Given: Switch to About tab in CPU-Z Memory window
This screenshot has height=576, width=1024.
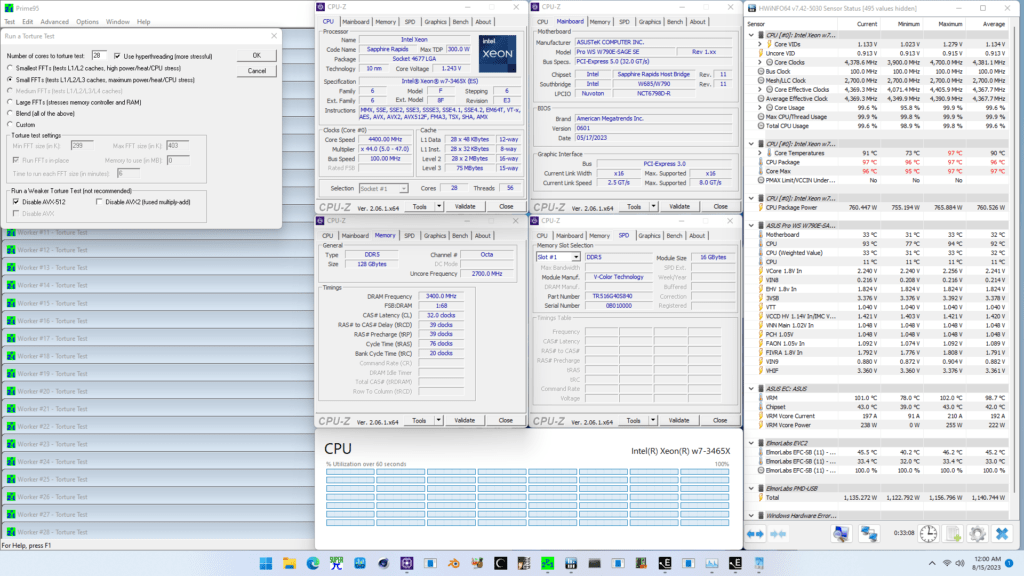Looking at the screenshot, I should 483,236.
